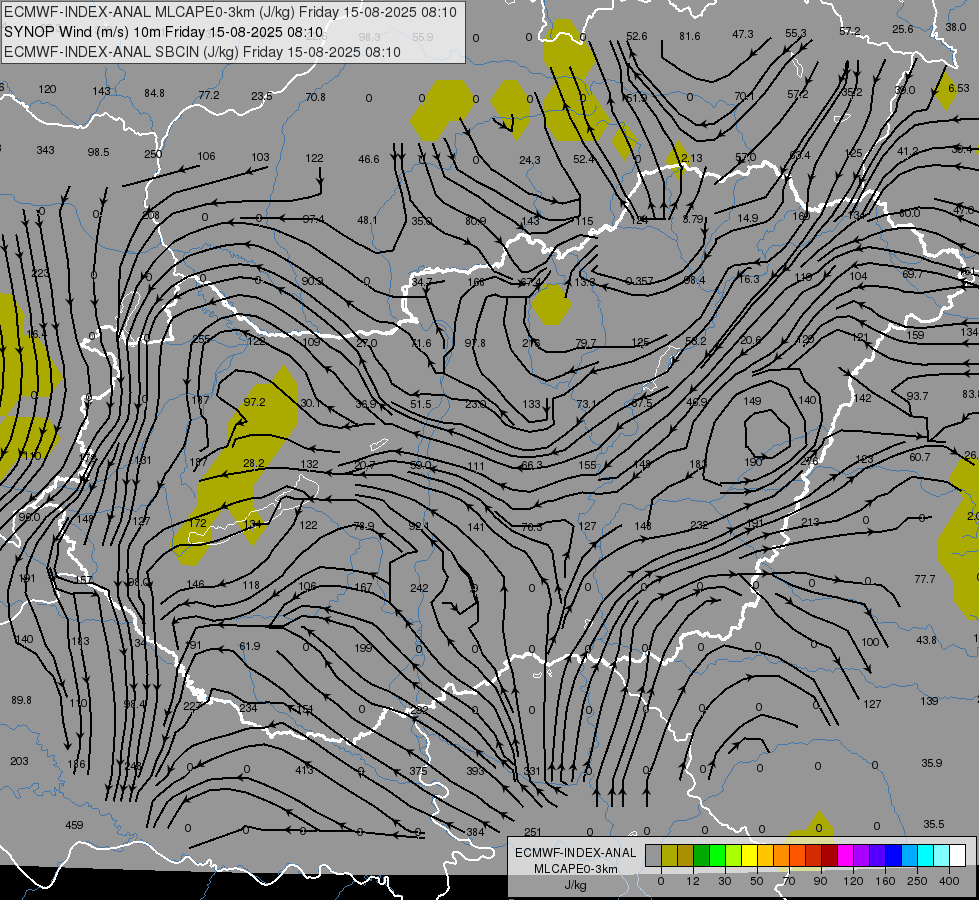Click the map value 43.8
The height and width of the screenshot is (900, 979).
pyautogui.click(x=927, y=640)
